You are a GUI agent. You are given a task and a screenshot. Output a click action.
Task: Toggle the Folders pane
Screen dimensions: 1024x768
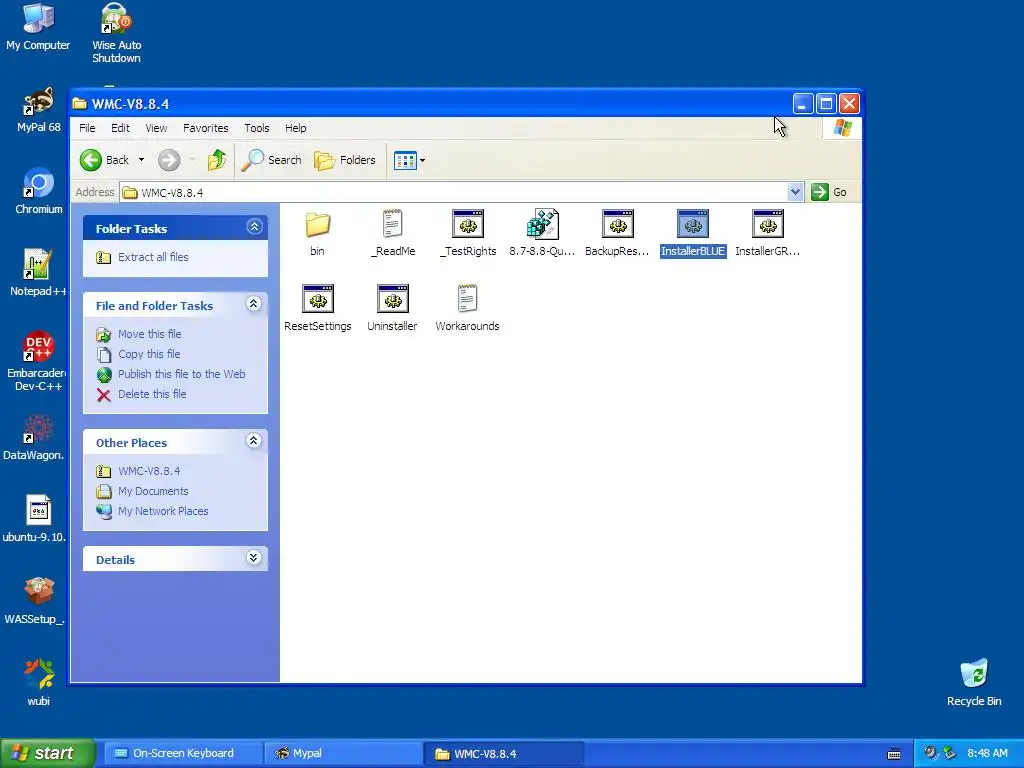pos(345,160)
